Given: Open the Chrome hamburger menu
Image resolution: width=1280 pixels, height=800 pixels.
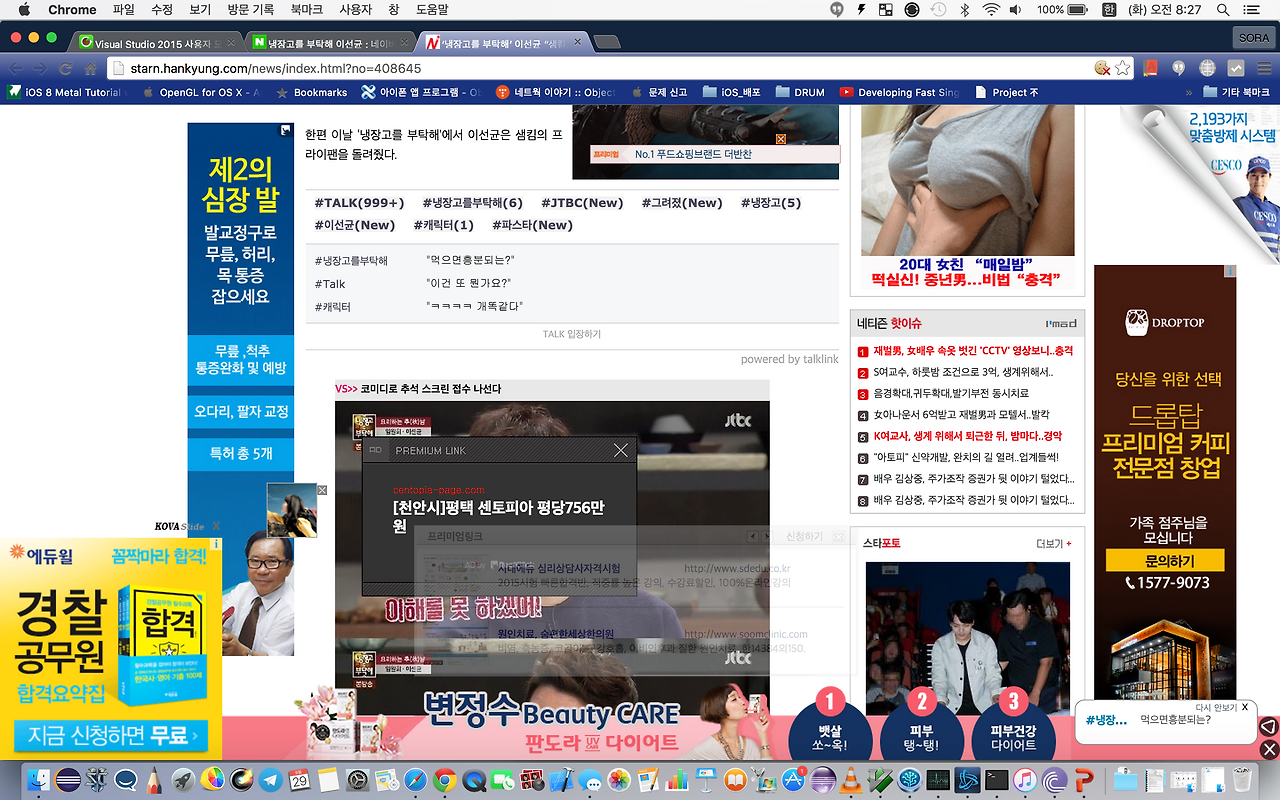Looking at the screenshot, I should [x=1262, y=68].
